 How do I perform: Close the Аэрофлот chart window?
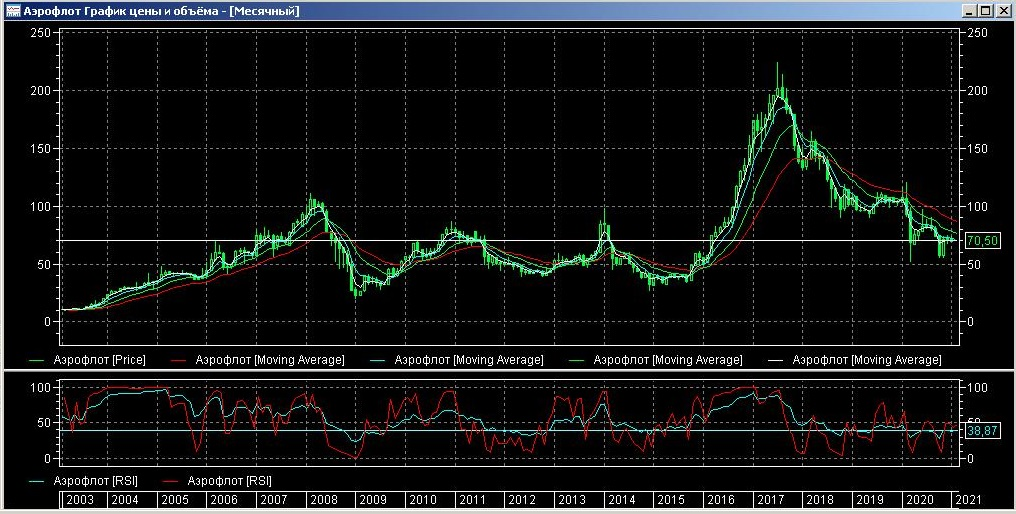(1001, 11)
